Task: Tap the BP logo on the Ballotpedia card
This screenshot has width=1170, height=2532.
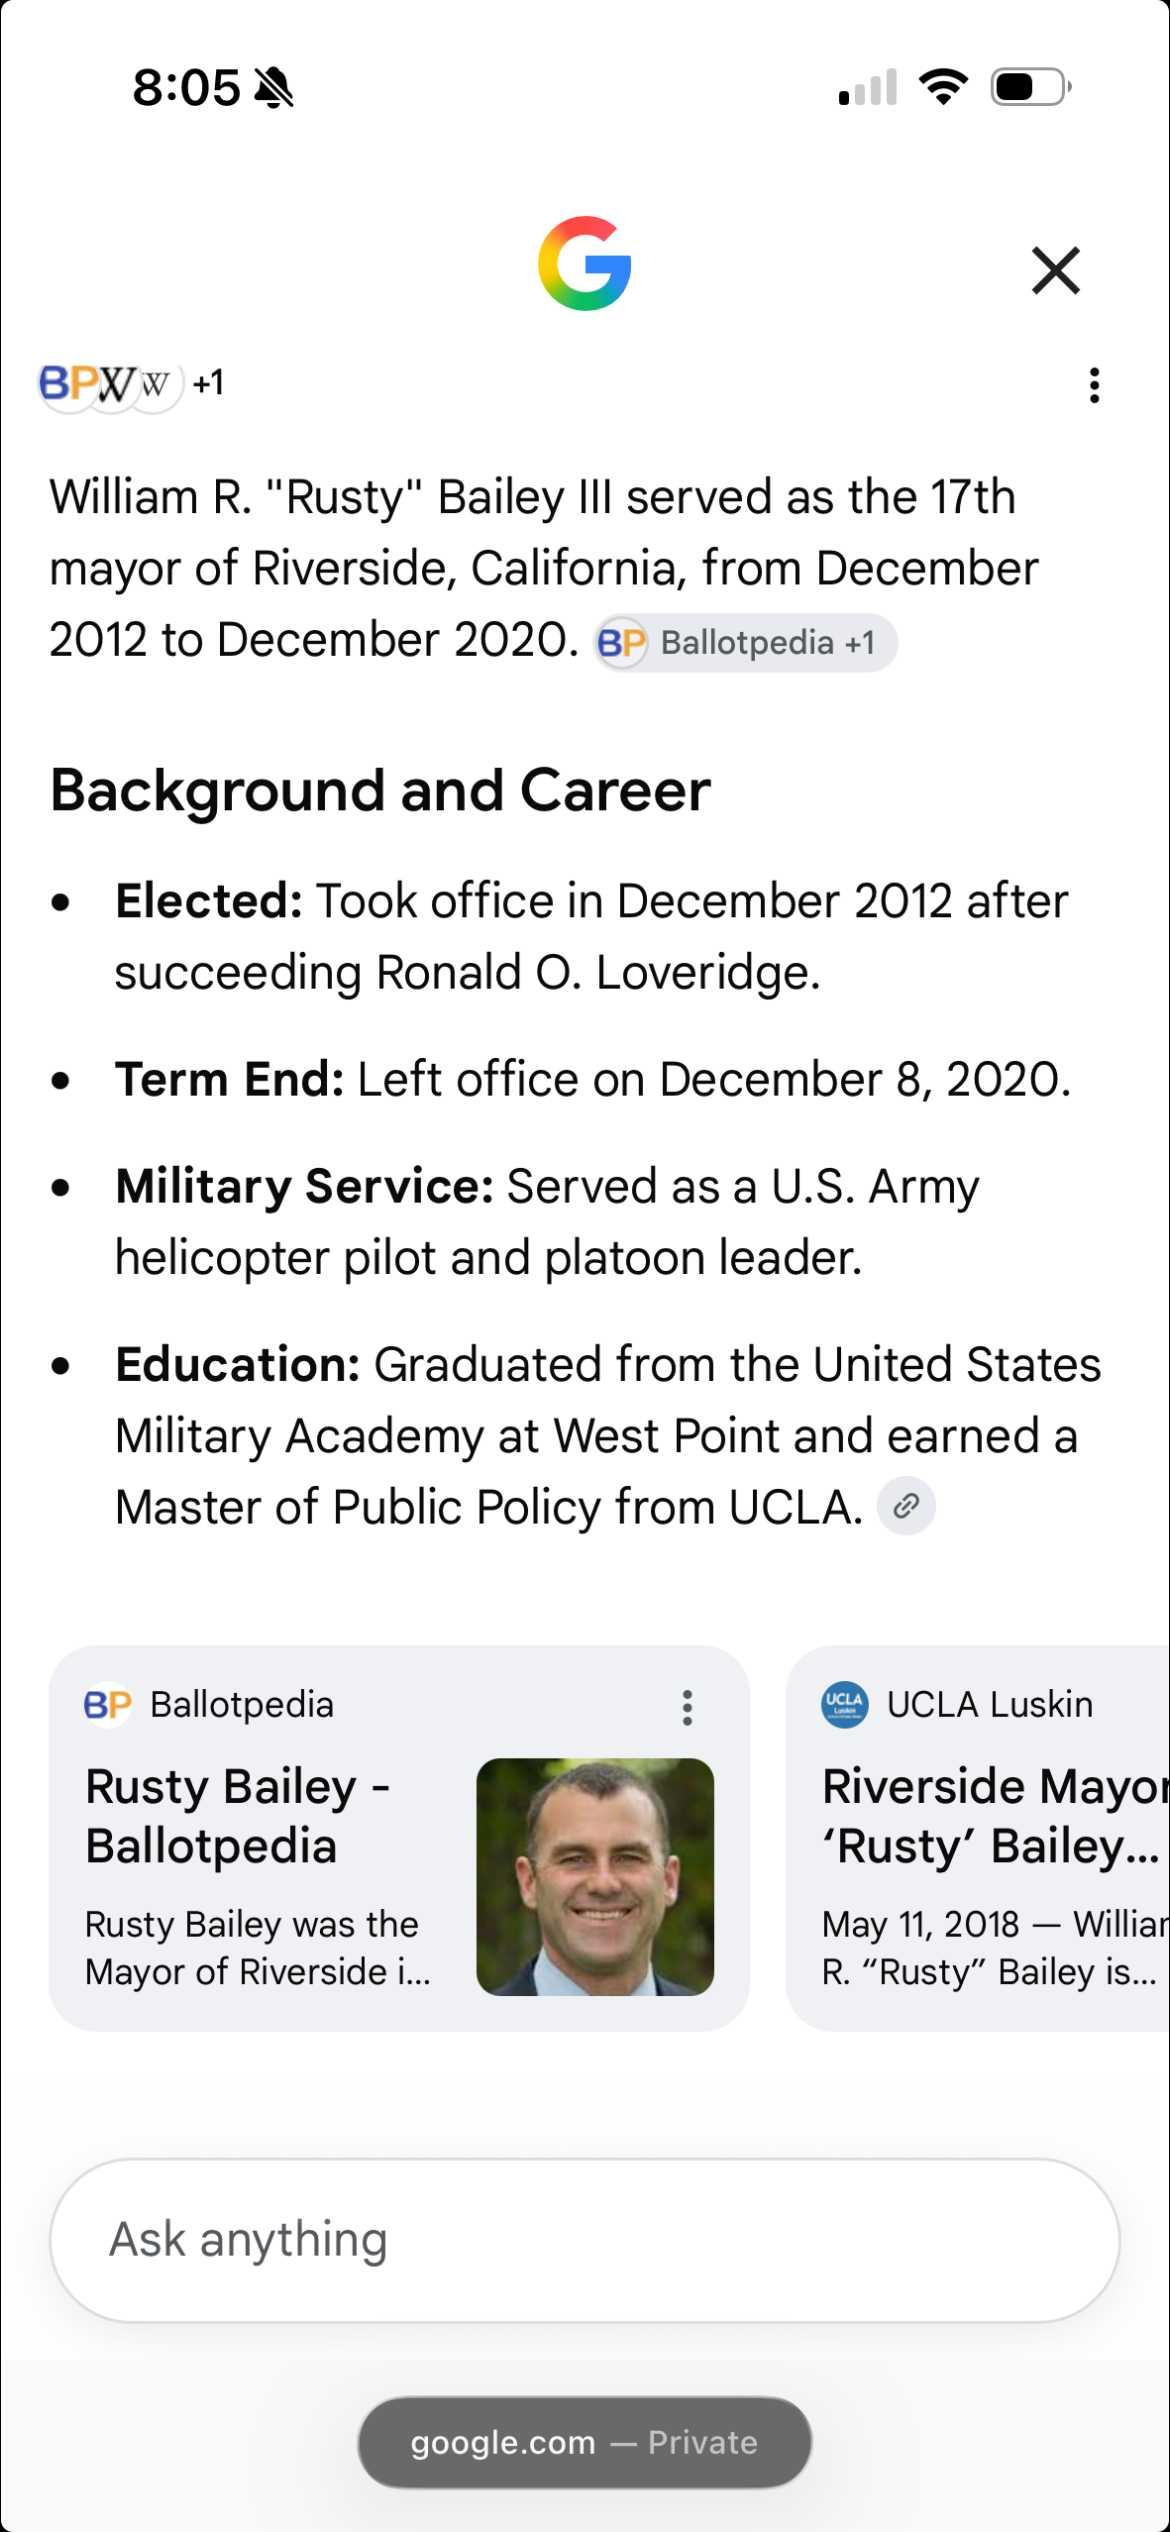Action: [108, 1705]
